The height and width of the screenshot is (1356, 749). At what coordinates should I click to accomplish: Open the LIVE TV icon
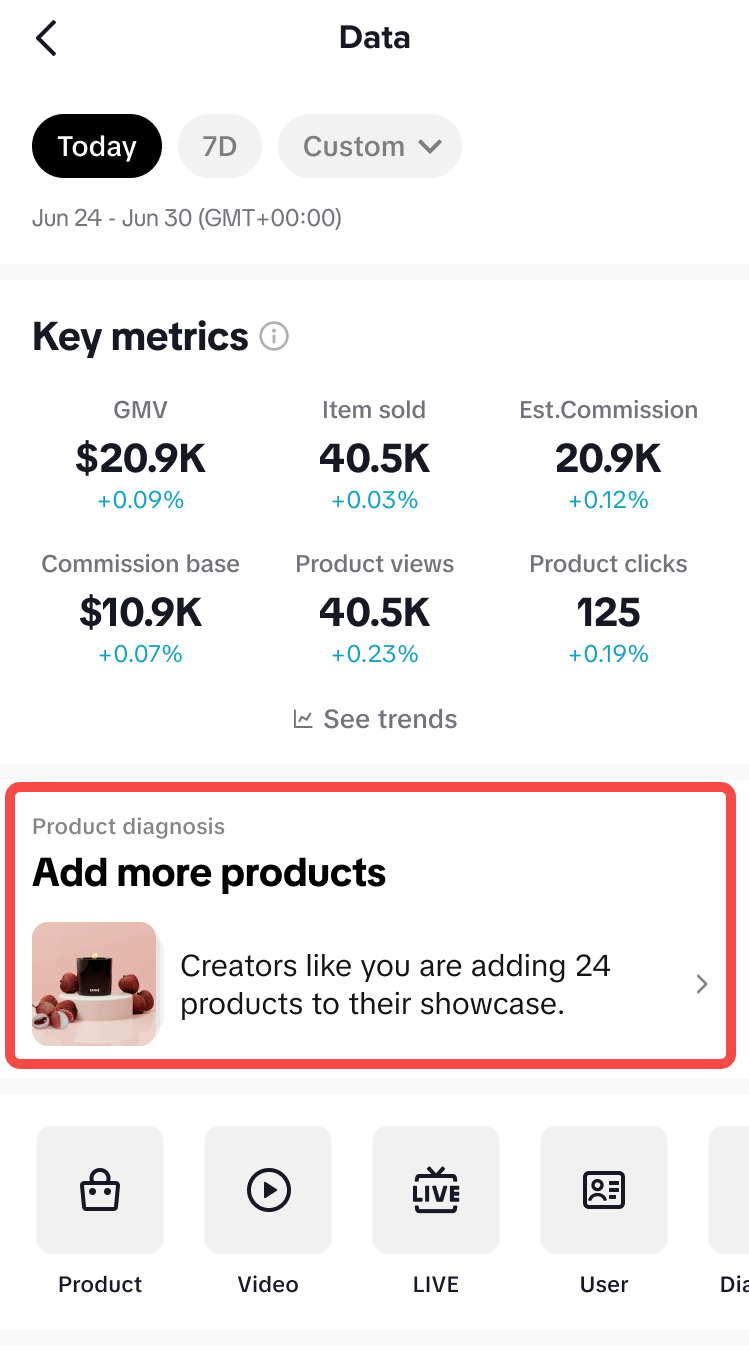click(x=436, y=1190)
